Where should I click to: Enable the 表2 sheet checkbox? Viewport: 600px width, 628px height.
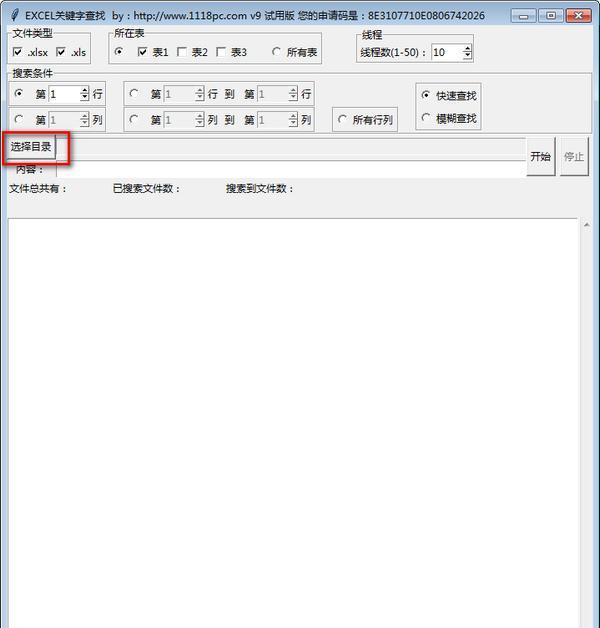click(x=181, y=52)
